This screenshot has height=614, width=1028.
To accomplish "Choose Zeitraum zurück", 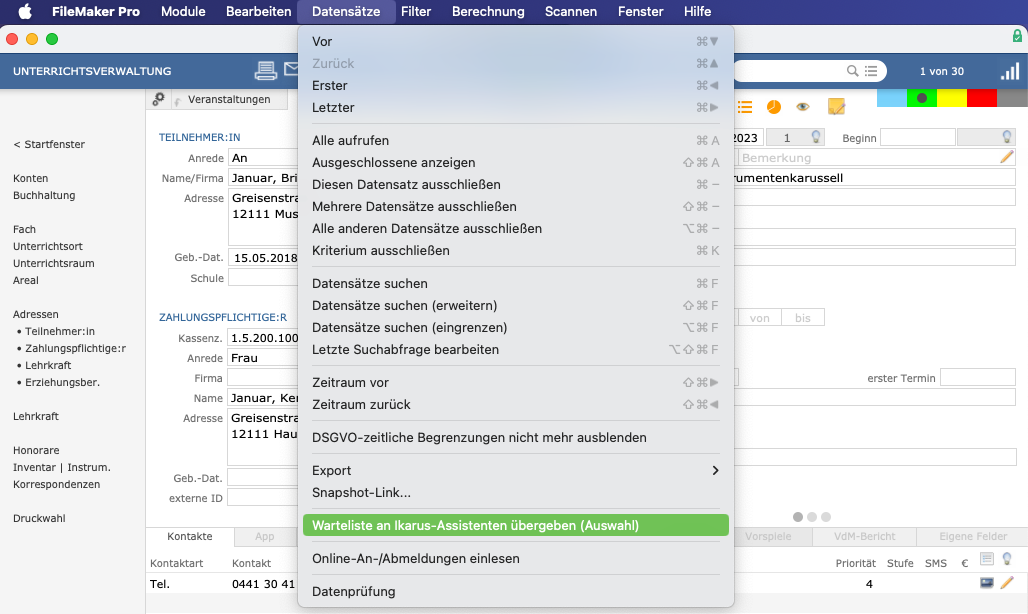I will click(x=515, y=404).
